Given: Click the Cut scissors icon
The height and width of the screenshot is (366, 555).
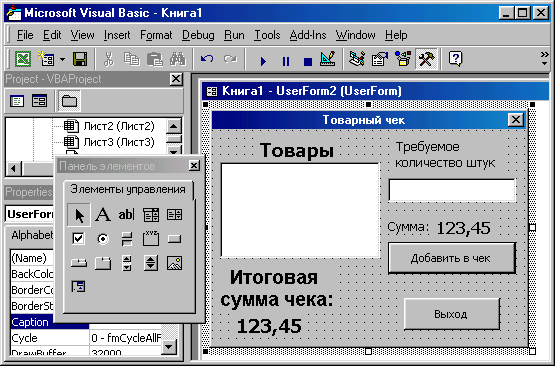Looking at the screenshot, I should coord(109,59).
